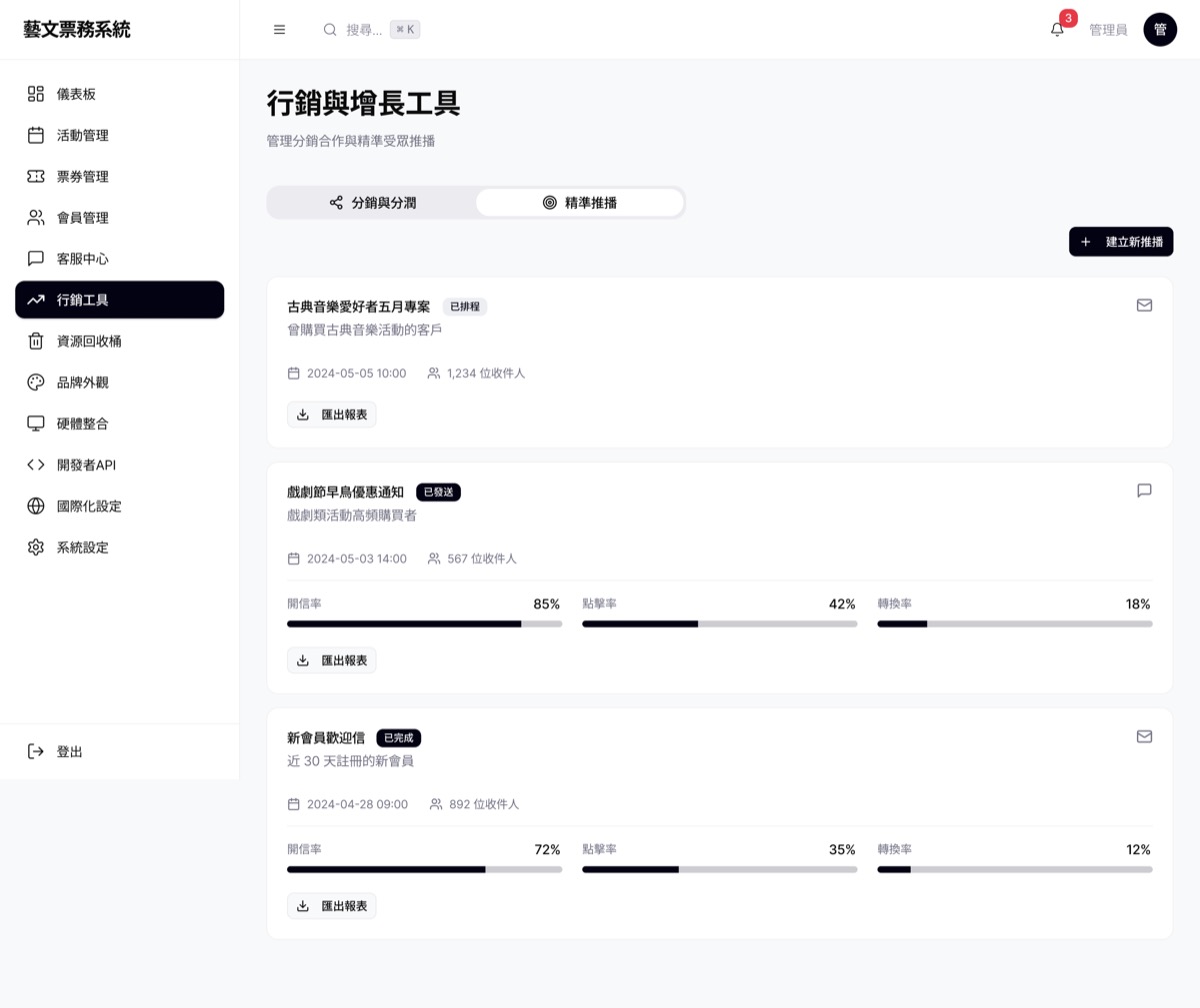Image resolution: width=1200 pixels, height=1008 pixels.
Task: Export report for 古典音樂愛好者五月專案
Action: coord(332,414)
